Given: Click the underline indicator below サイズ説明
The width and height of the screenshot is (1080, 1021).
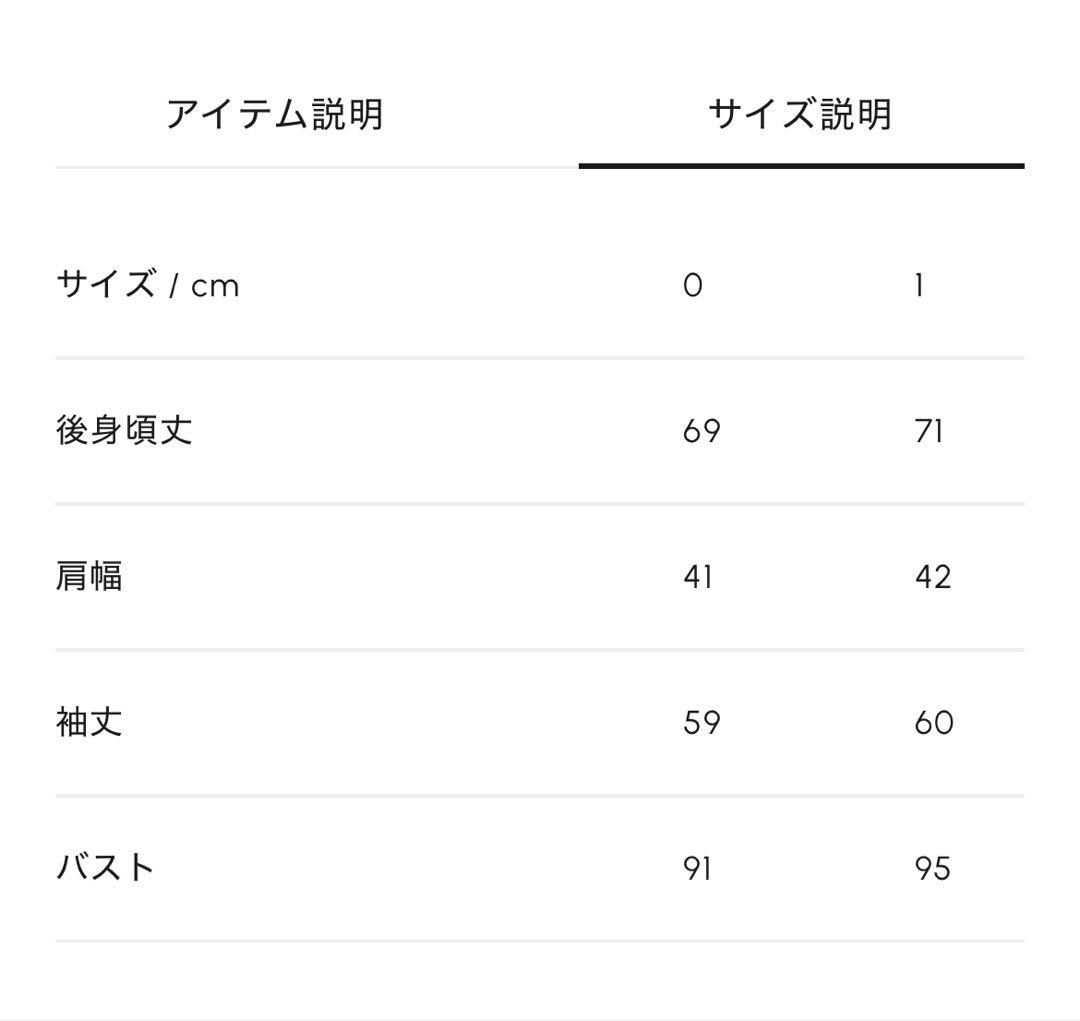Looking at the screenshot, I should click(x=801, y=165).
